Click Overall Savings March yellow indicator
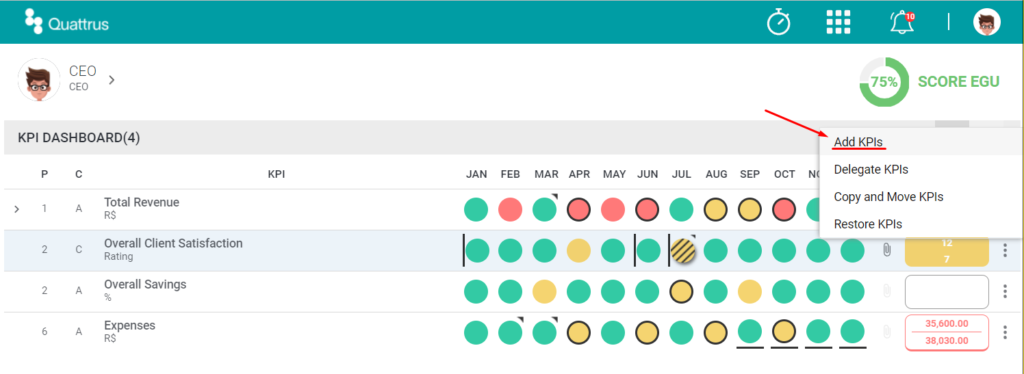The width and height of the screenshot is (1024, 374). click(x=545, y=292)
